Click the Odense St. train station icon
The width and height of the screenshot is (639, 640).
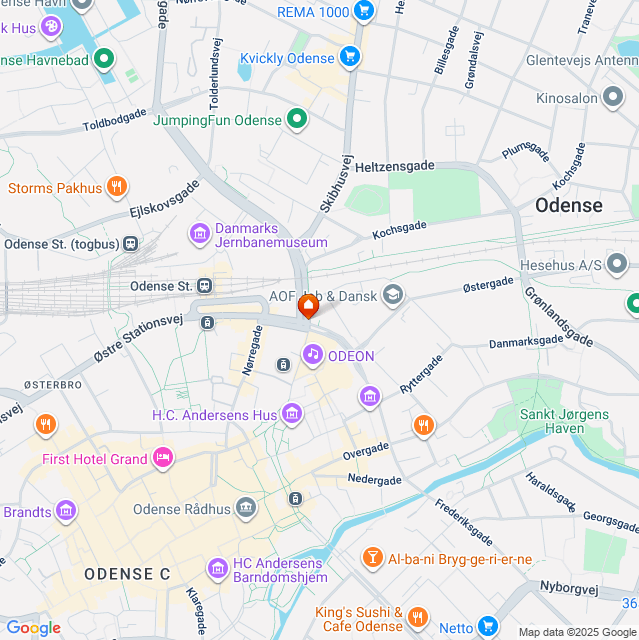pos(205,286)
